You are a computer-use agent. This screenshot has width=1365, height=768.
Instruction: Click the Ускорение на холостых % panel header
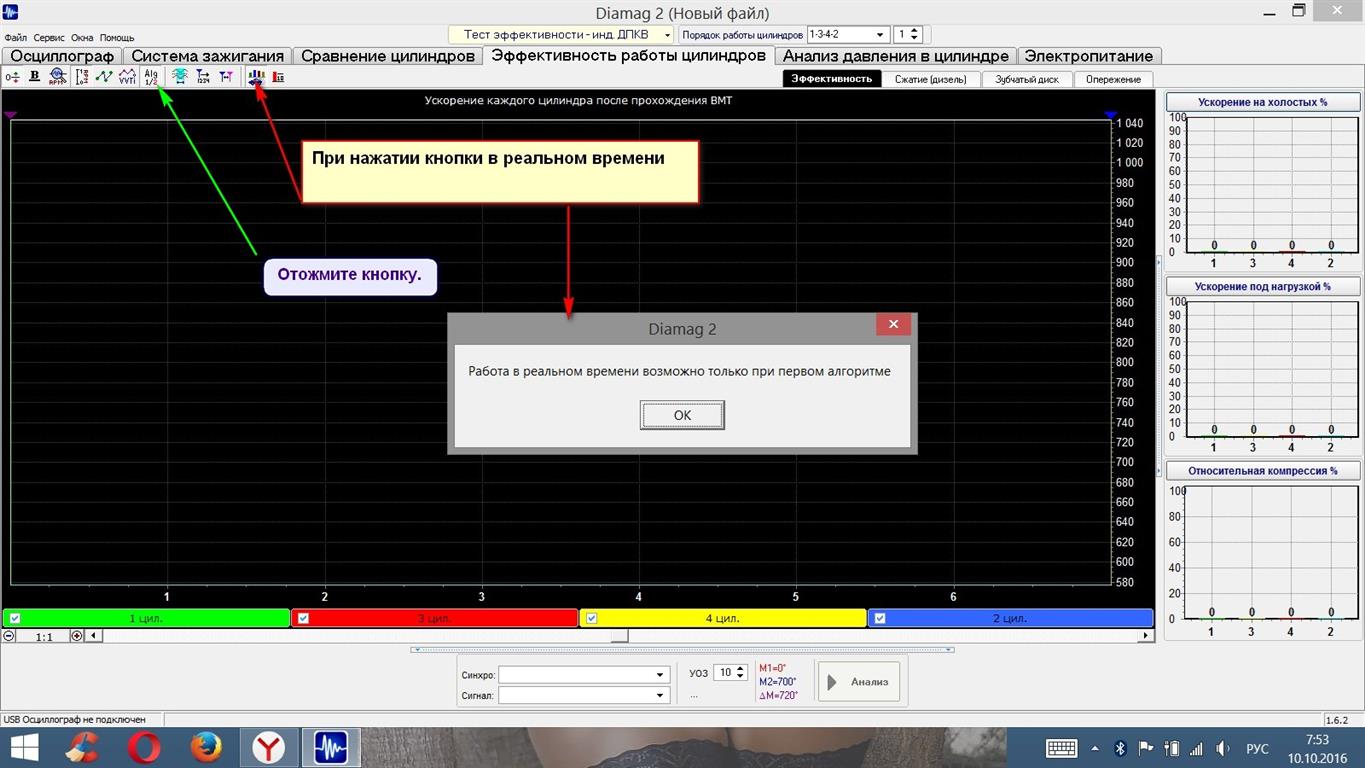pos(1262,102)
